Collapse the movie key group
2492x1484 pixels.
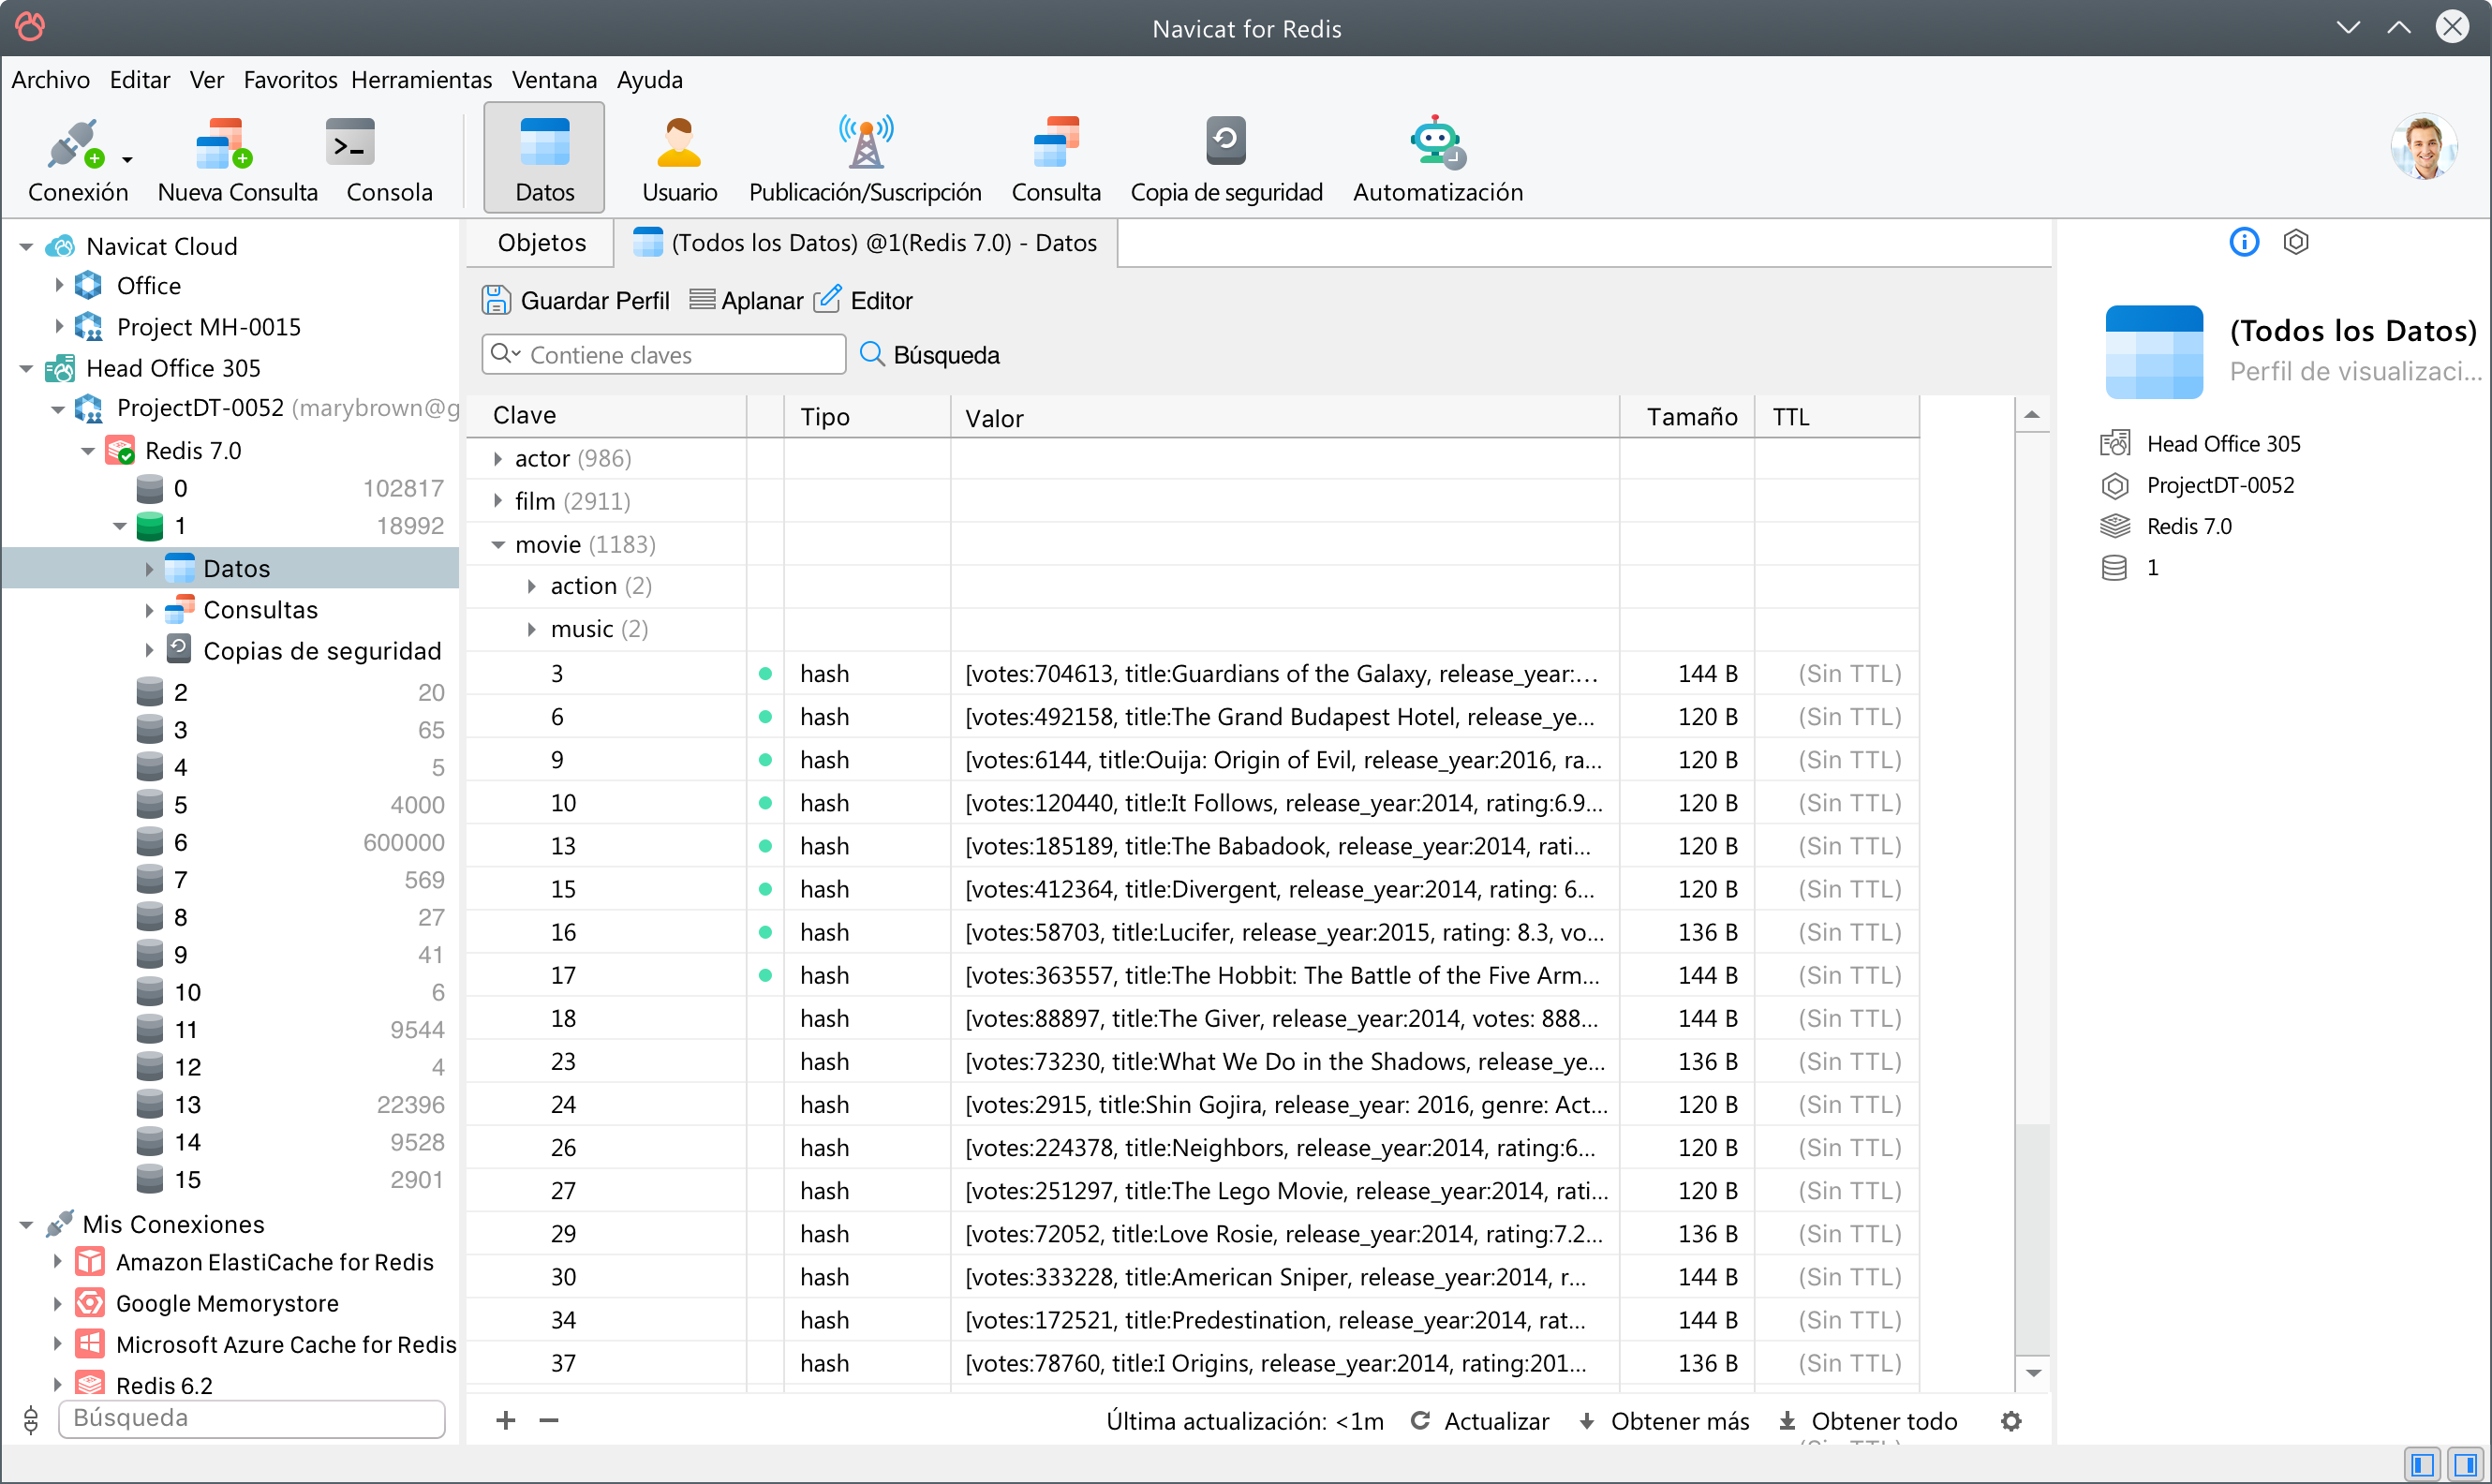click(x=498, y=545)
